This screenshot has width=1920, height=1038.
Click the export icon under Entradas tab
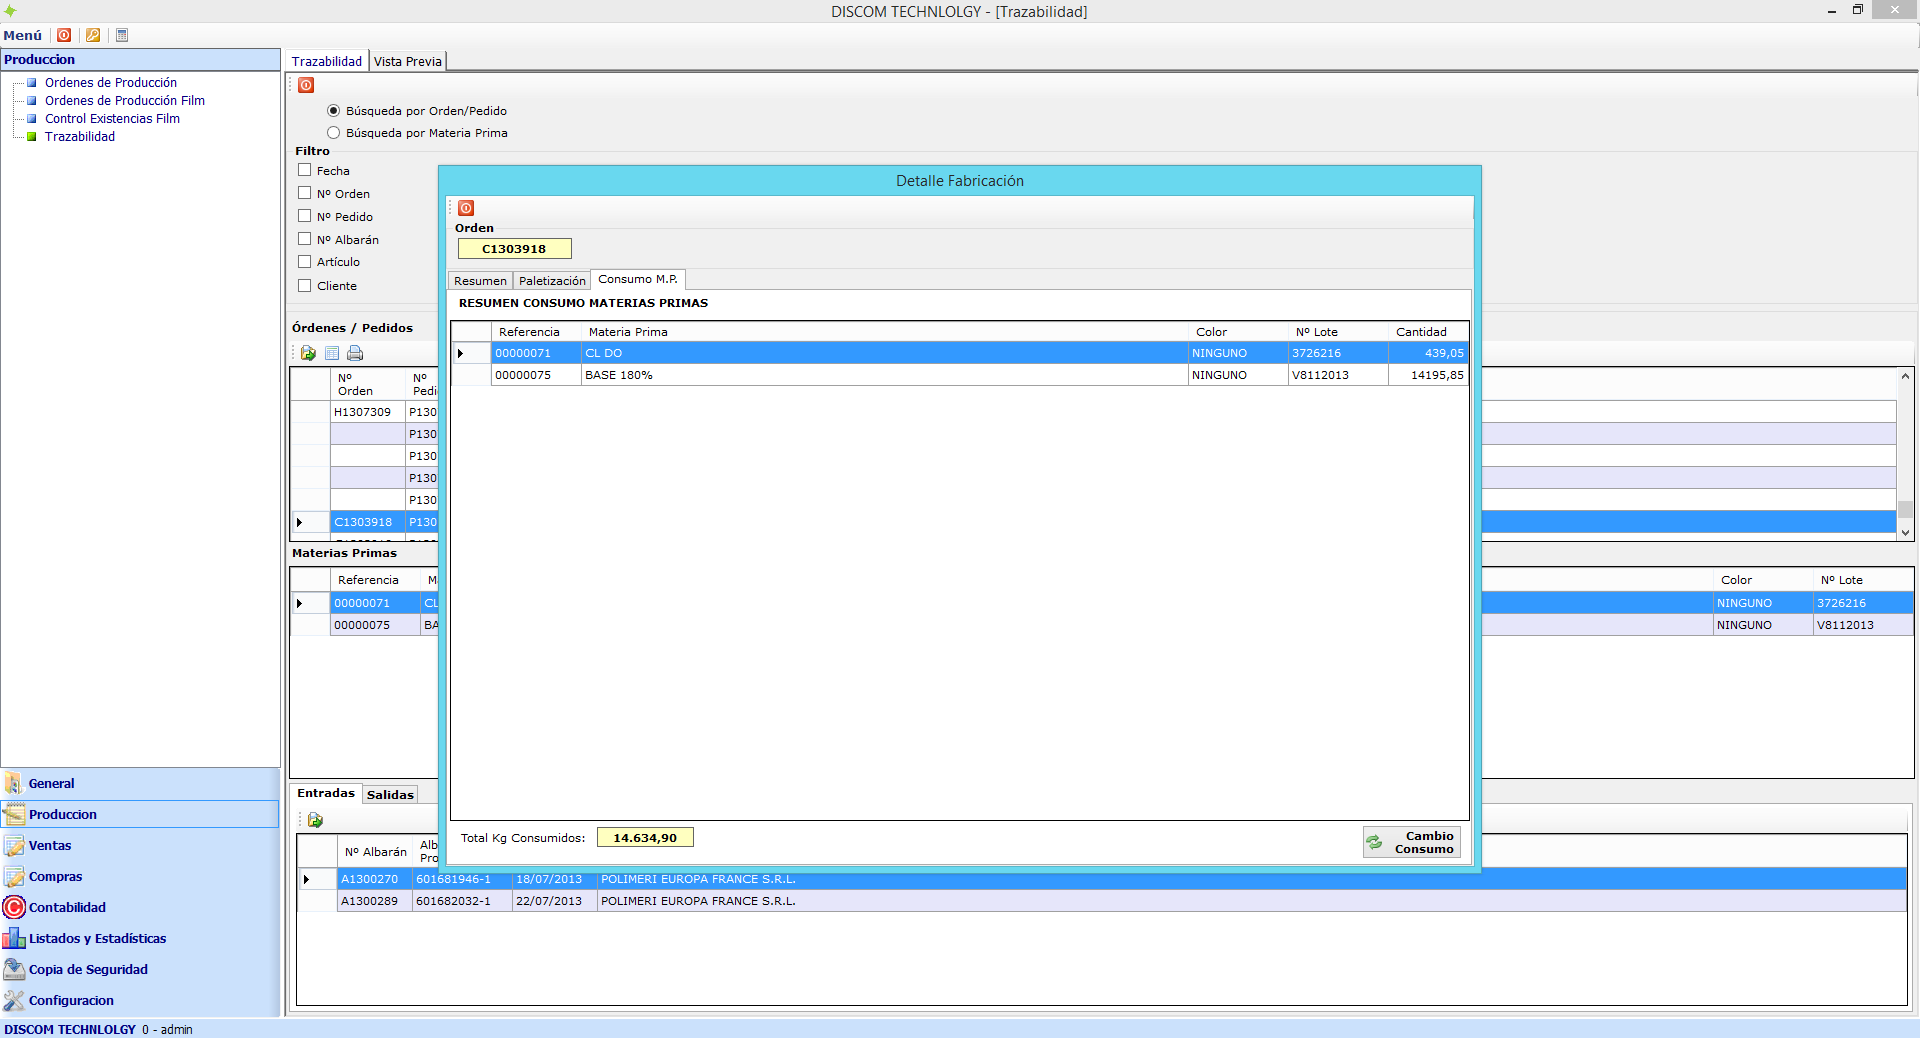tap(315, 820)
